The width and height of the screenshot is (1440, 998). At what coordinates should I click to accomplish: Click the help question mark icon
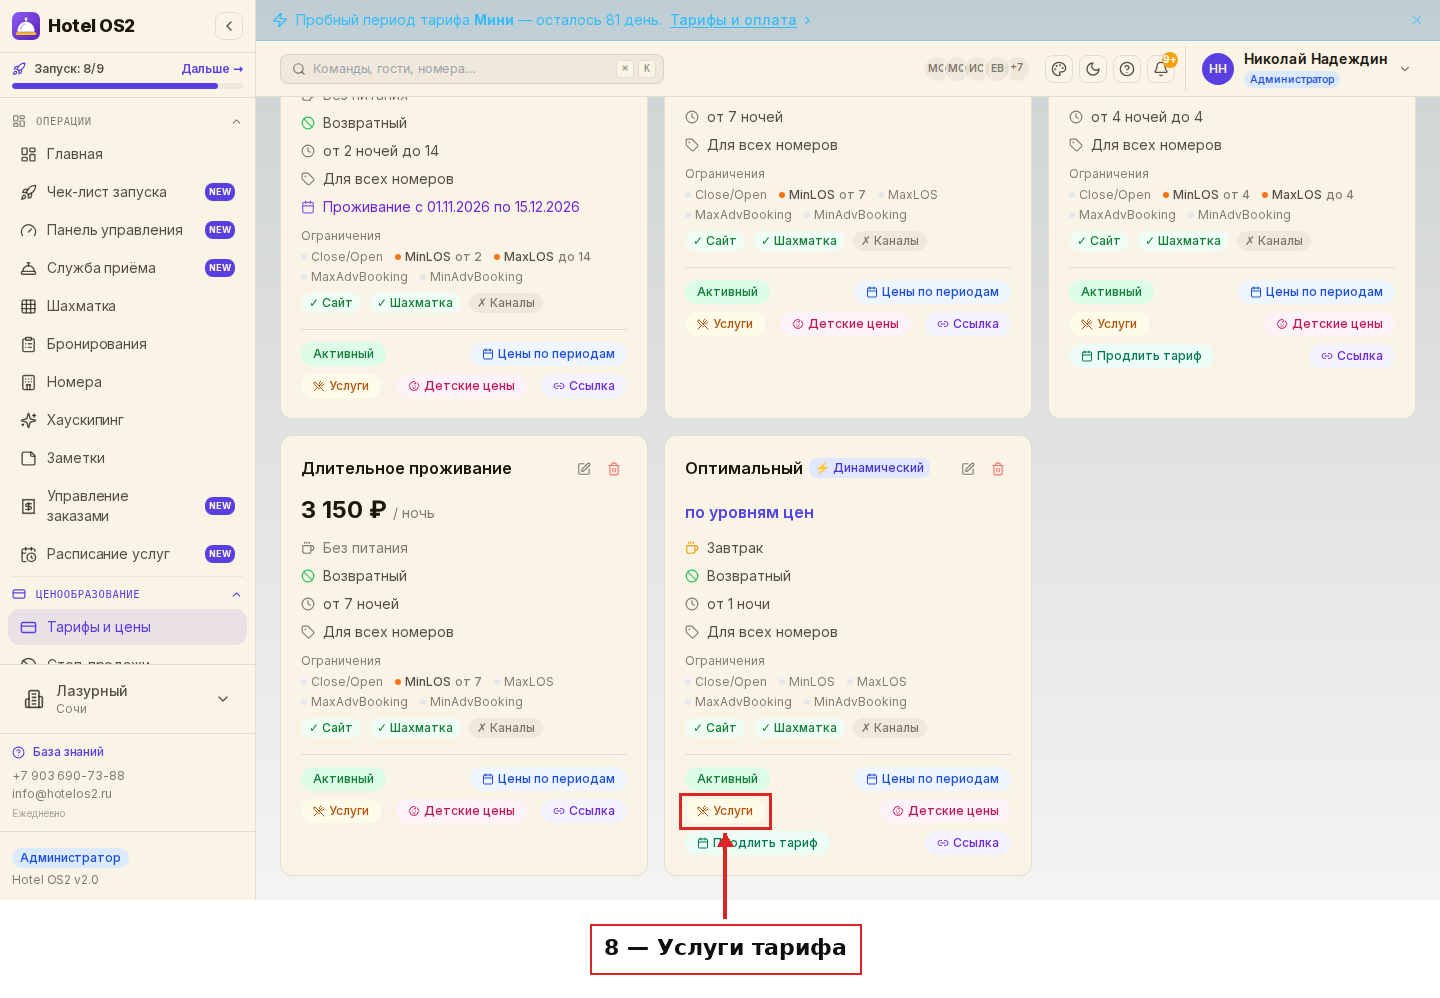click(x=1127, y=69)
